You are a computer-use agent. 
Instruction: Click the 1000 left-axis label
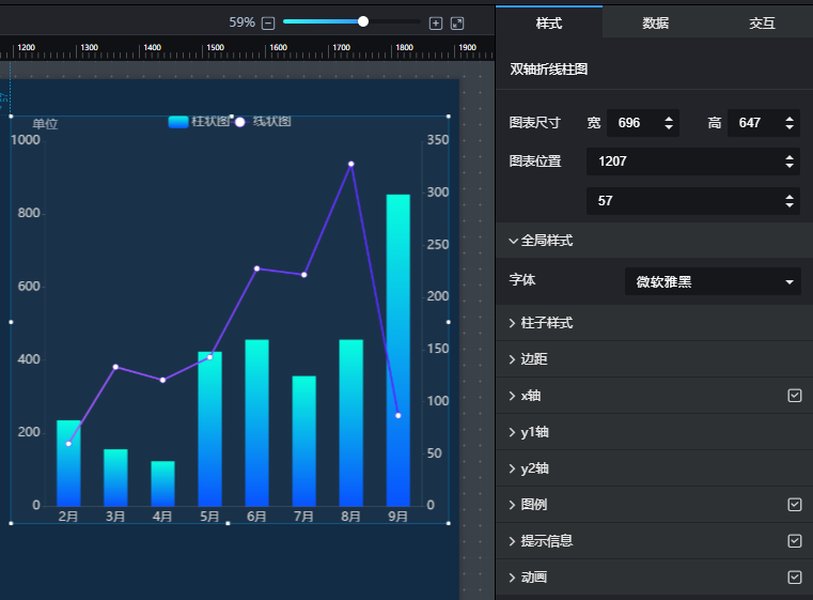click(25, 140)
